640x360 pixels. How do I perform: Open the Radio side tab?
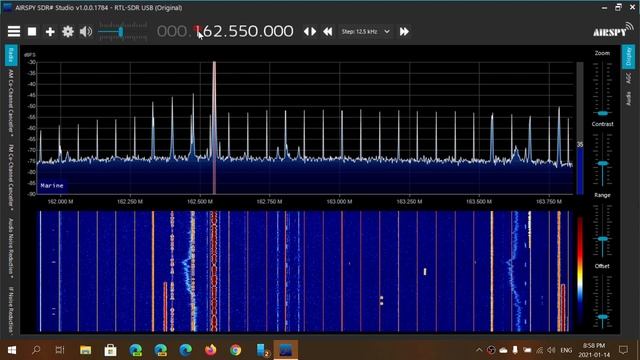[x=11, y=56]
